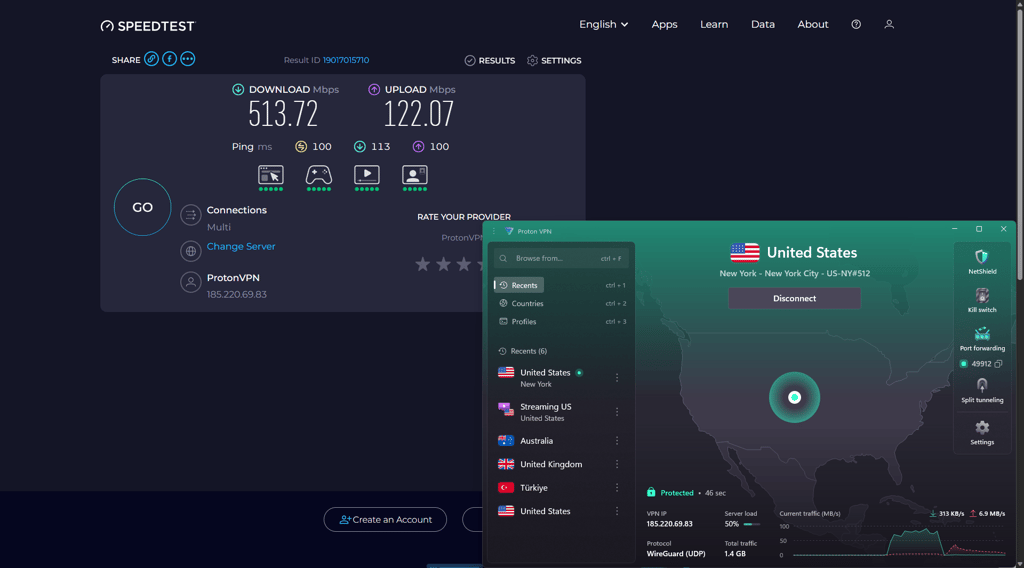Screen dimensions: 1024x568
Task: Click the WireGuard (UDP) protocol text
Action: pos(676,554)
